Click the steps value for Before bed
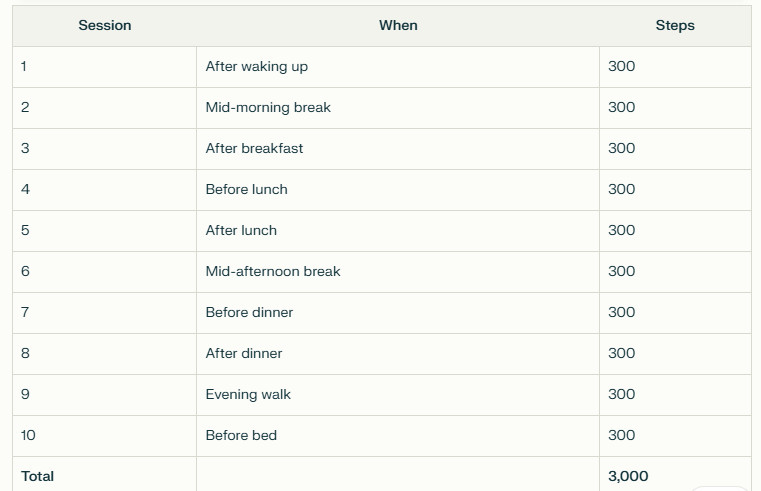Image resolution: width=761 pixels, height=491 pixels. (x=675, y=436)
